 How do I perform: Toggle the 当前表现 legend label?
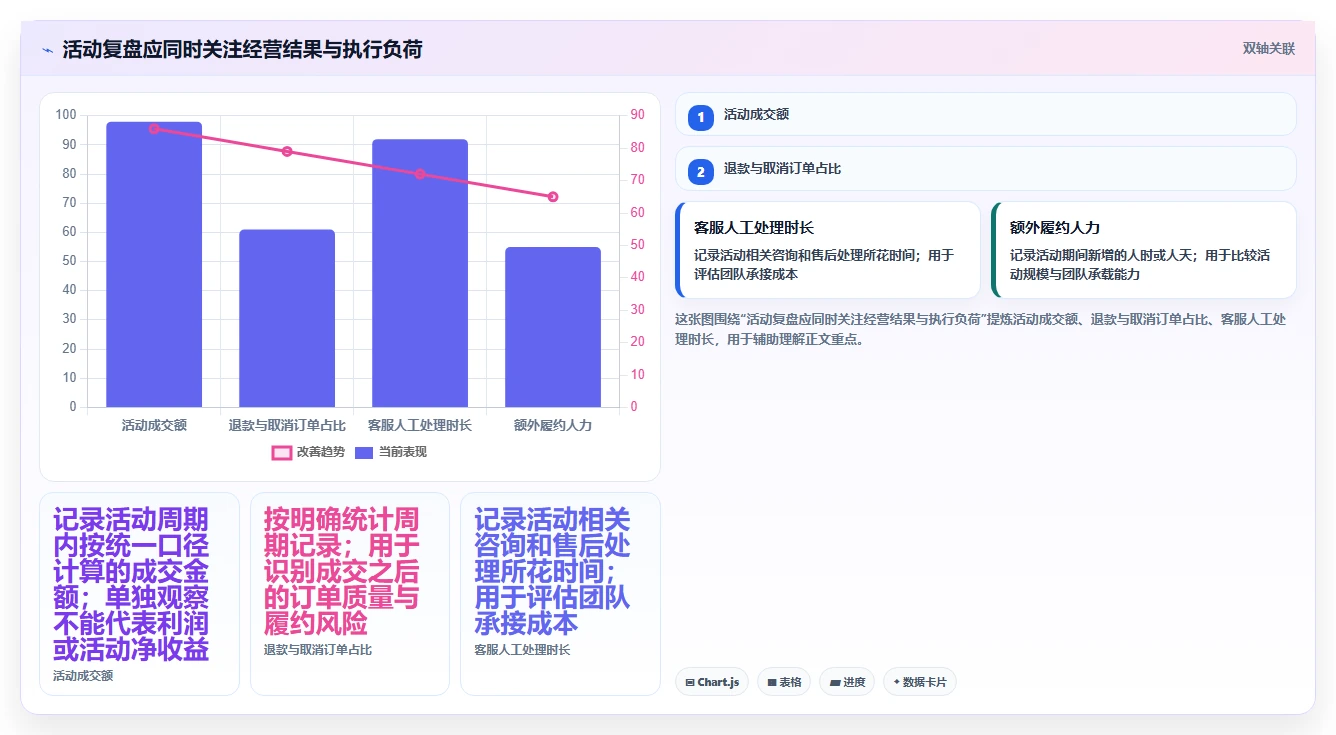[403, 453]
